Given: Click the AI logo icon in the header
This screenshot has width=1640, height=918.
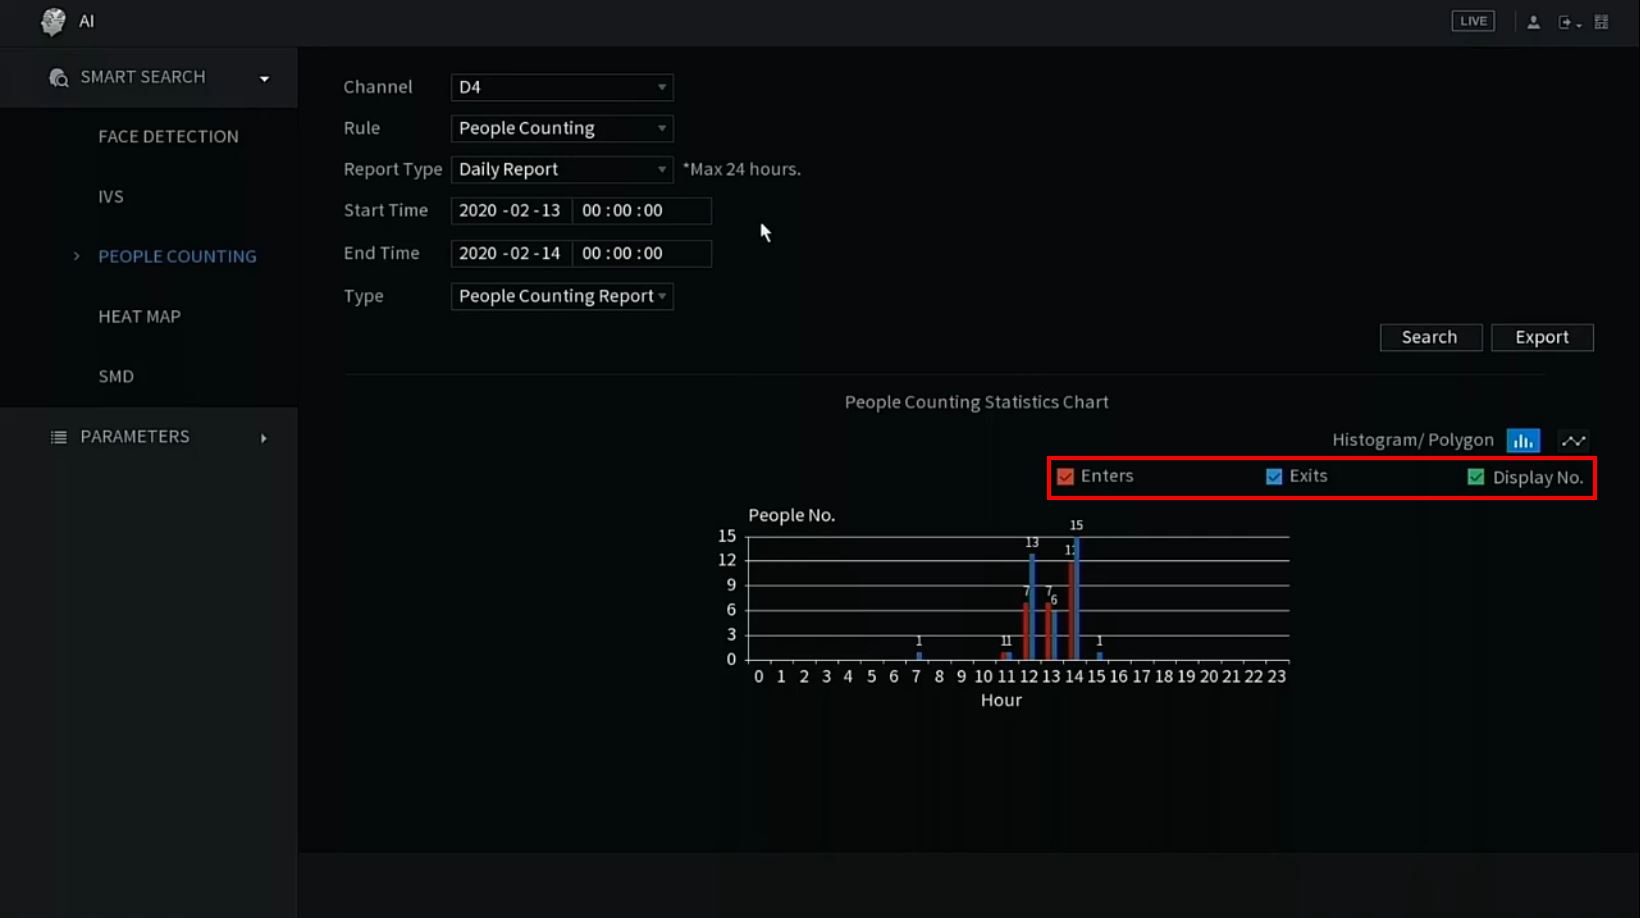Looking at the screenshot, I should 53,21.
